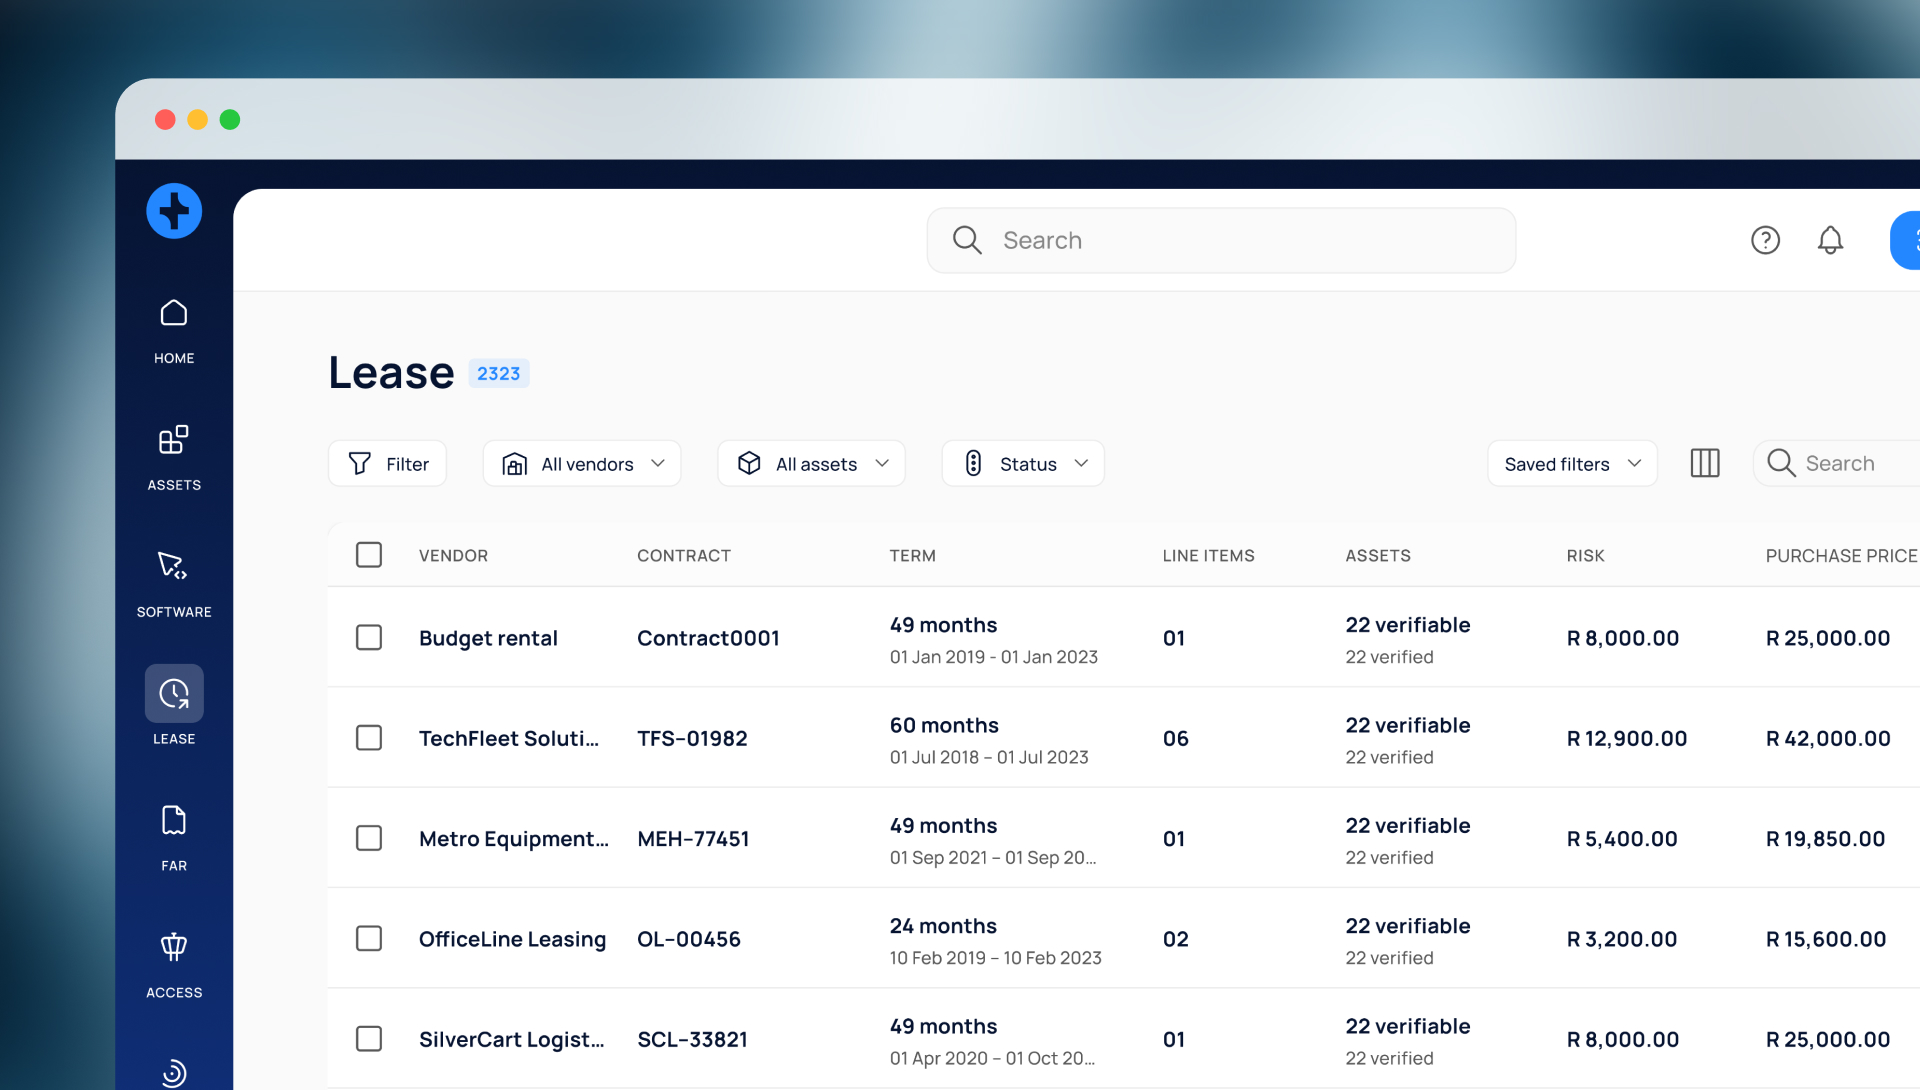1920x1090 pixels.
Task: Select the spiral icon at sidebar bottom
Action: [173, 1073]
